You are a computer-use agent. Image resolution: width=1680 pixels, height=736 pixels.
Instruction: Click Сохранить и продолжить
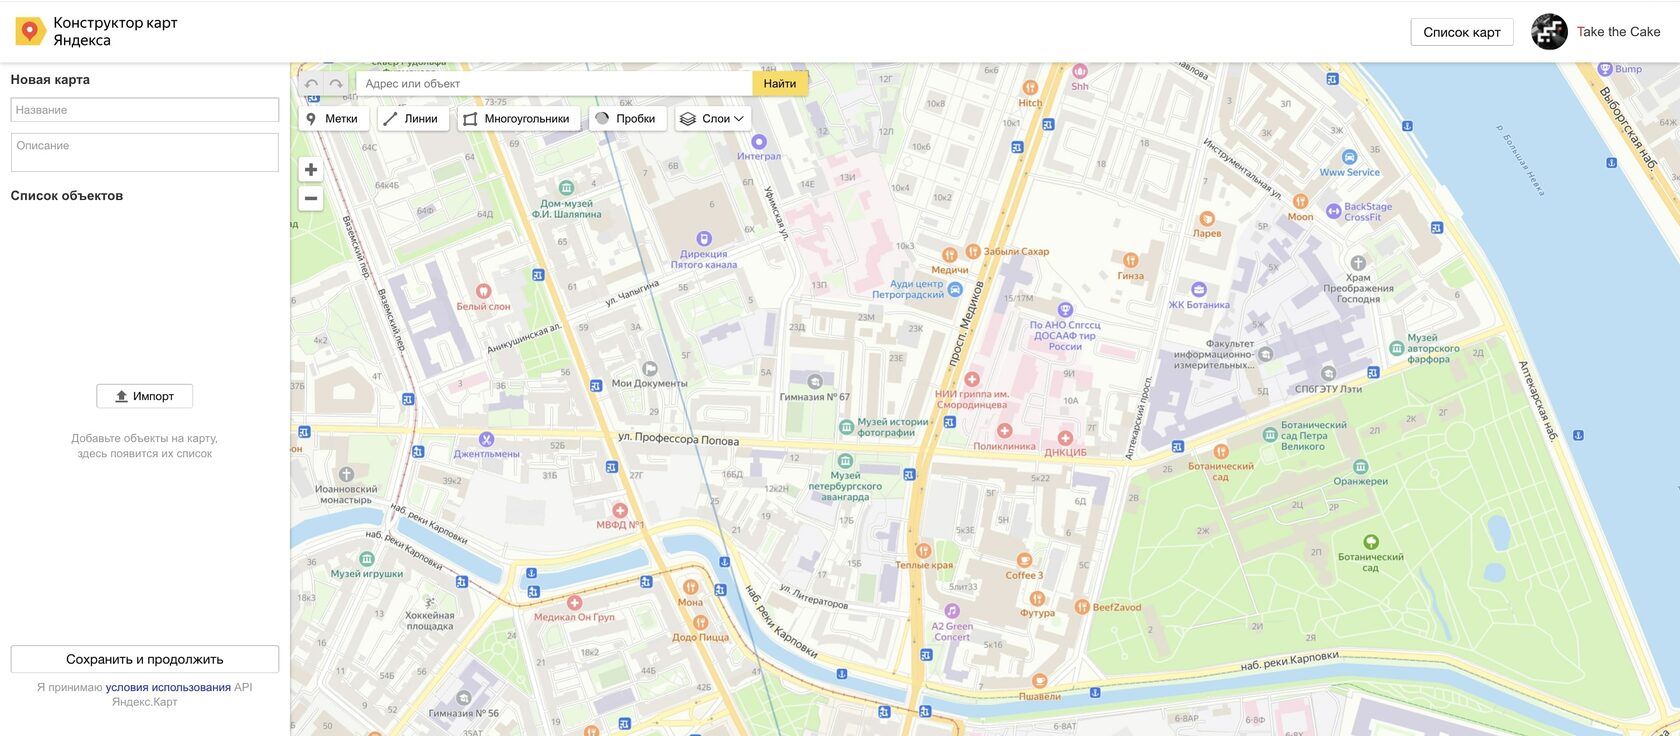145,659
